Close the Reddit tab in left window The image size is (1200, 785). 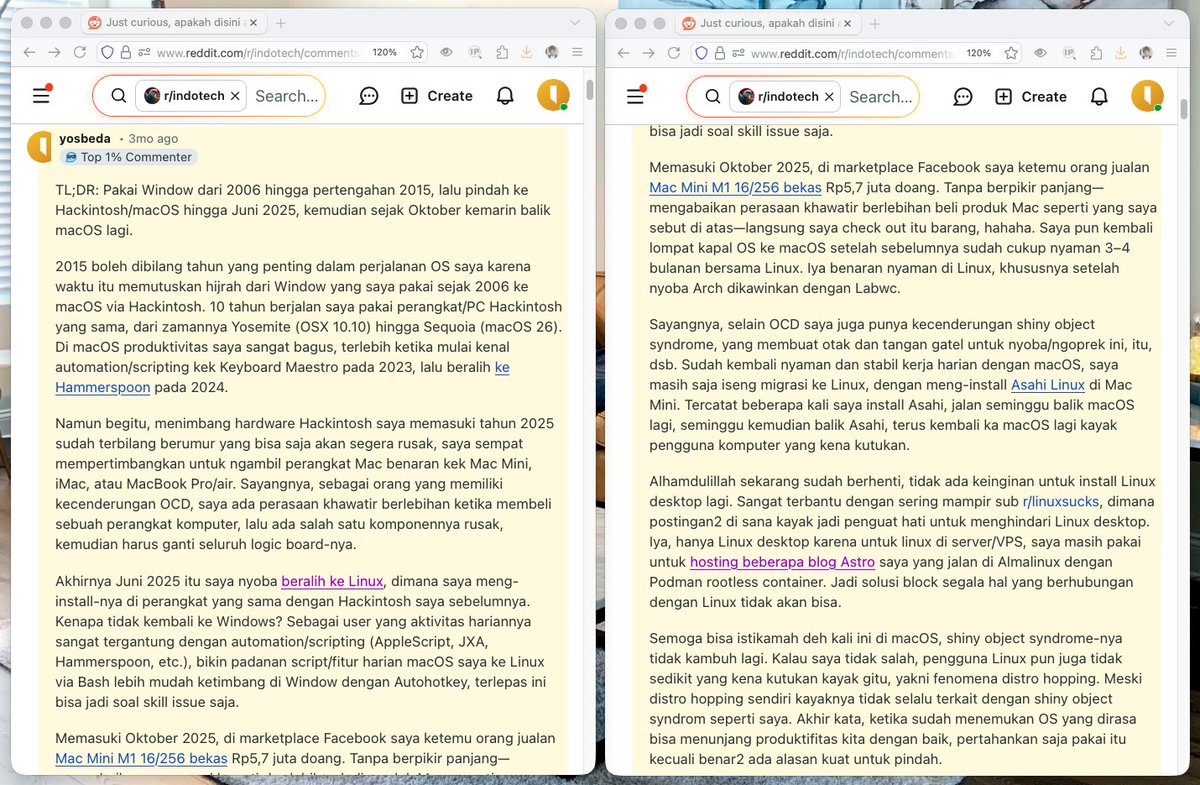coord(252,22)
